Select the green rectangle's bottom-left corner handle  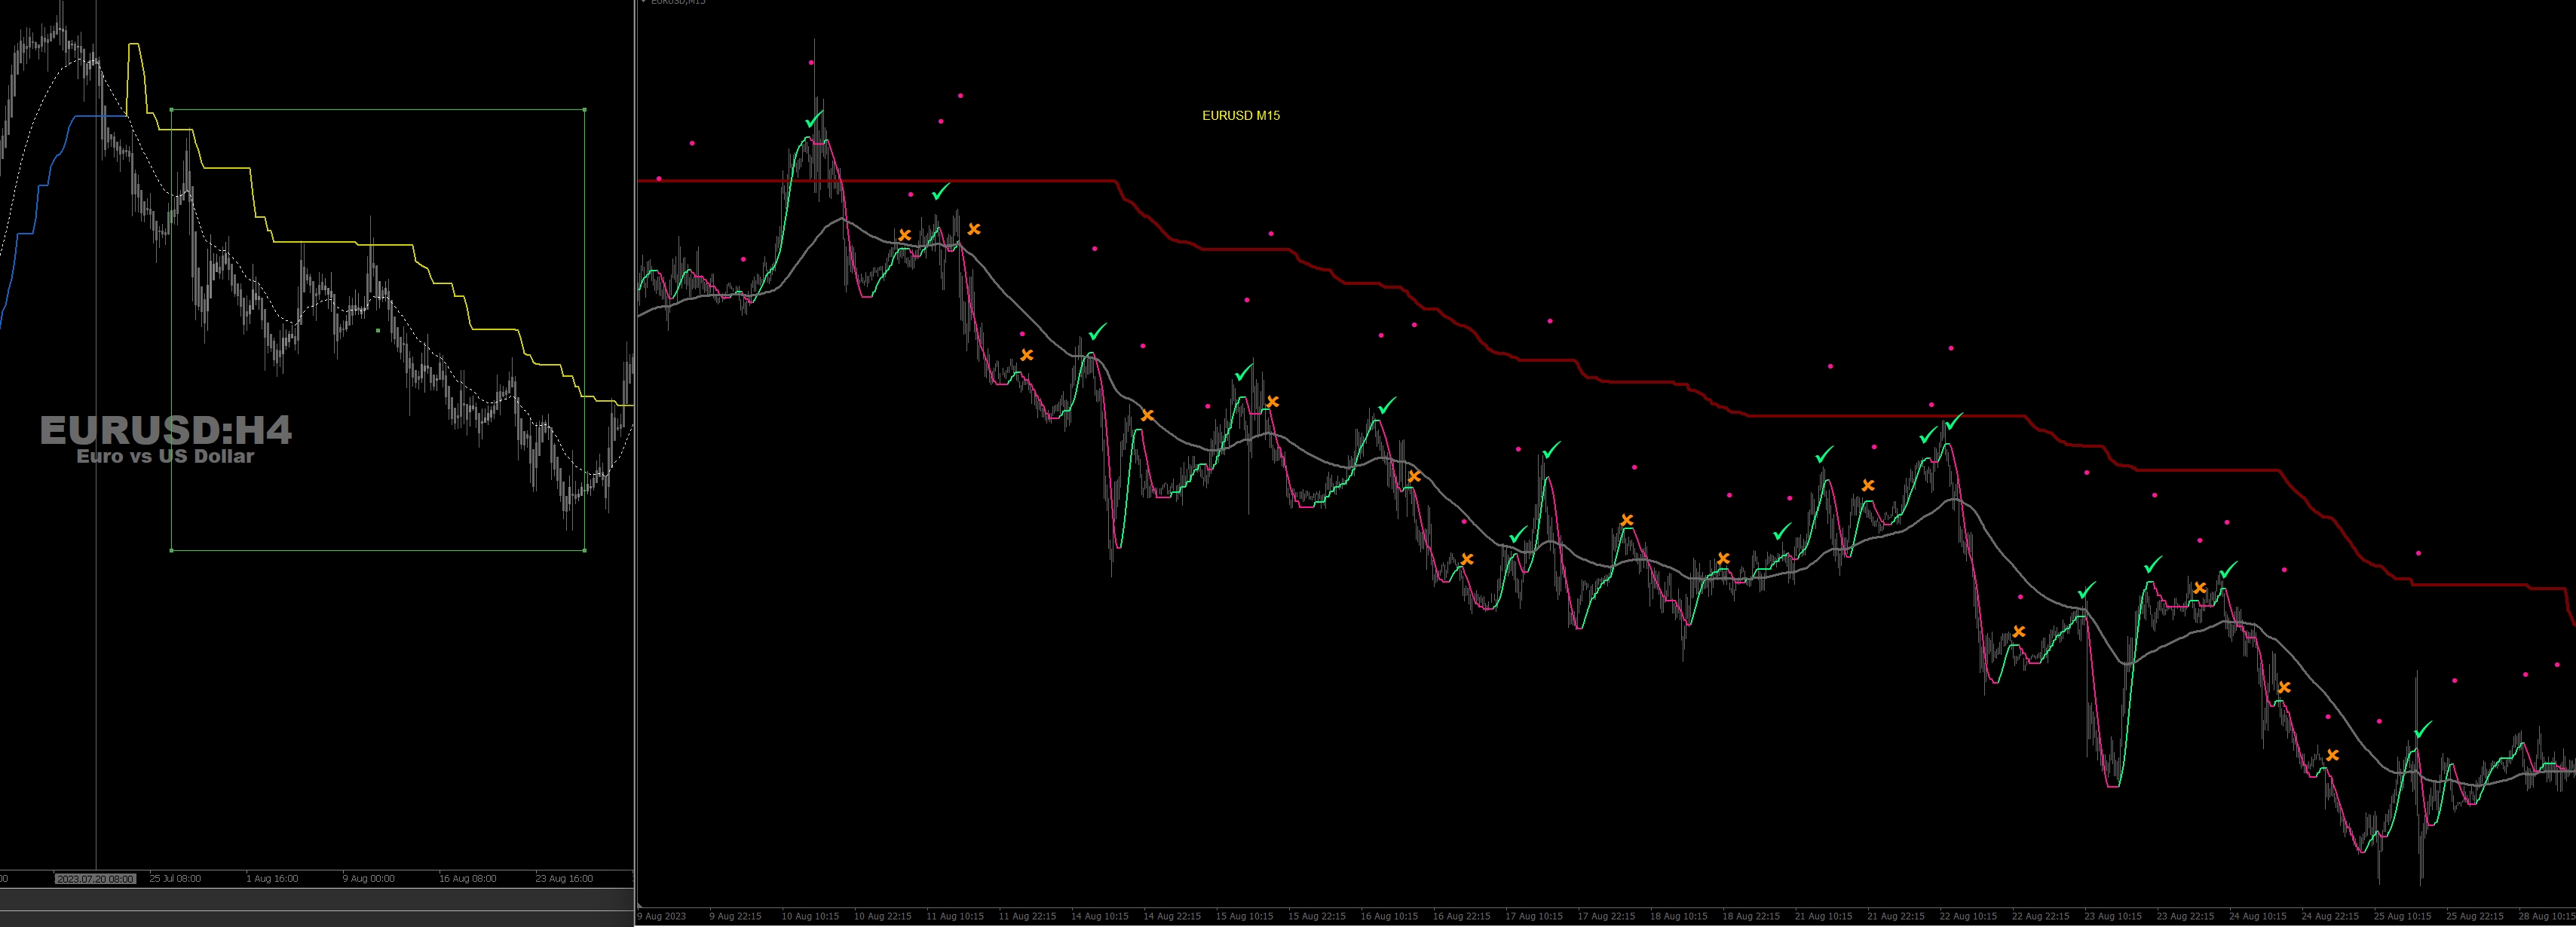coord(172,550)
